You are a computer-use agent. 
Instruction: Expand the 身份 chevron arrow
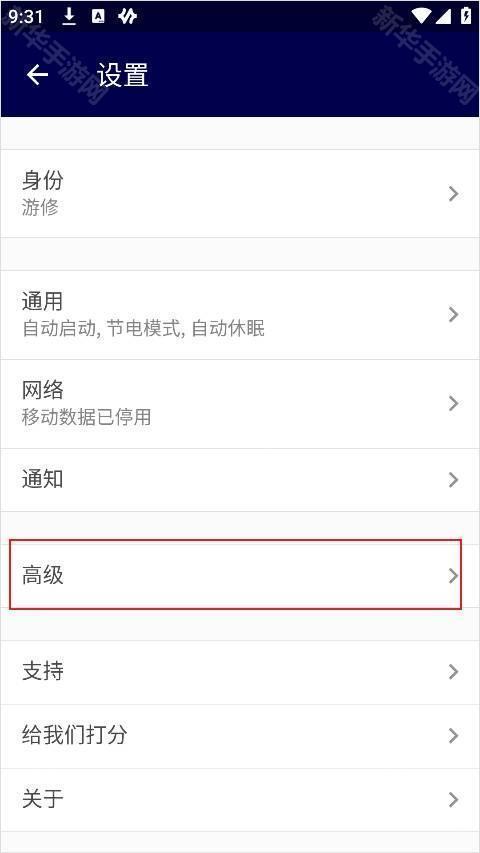[453, 194]
